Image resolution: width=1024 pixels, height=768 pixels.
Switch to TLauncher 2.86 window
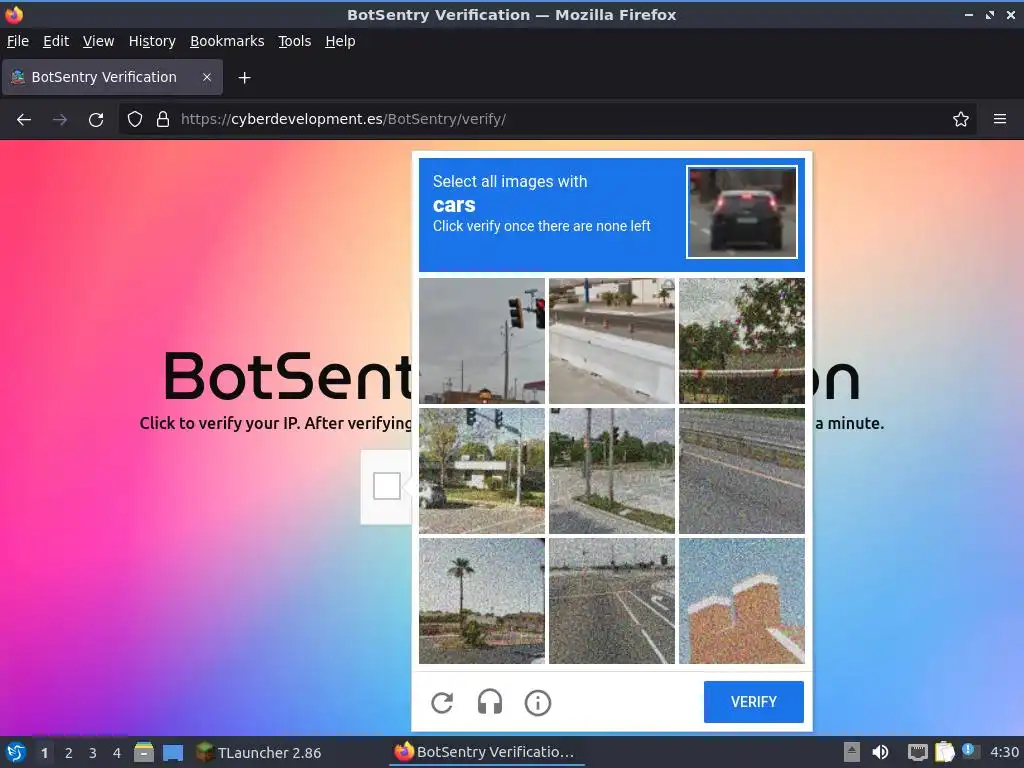click(x=259, y=752)
